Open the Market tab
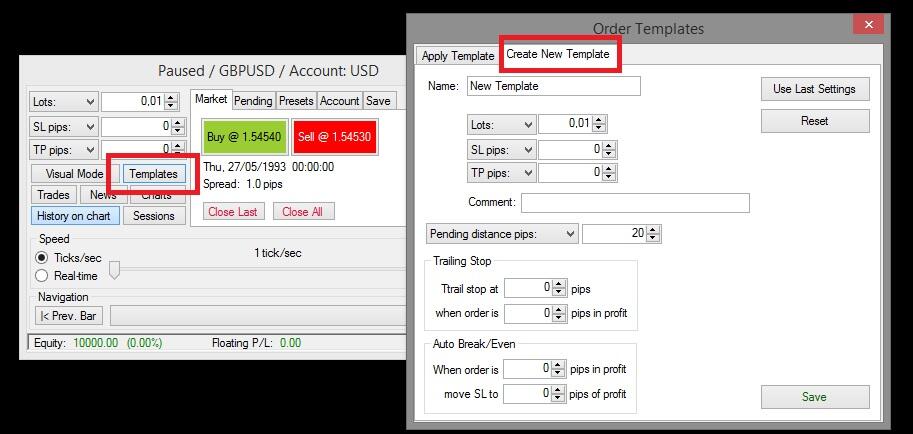This screenshot has width=913, height=434. 211,100
